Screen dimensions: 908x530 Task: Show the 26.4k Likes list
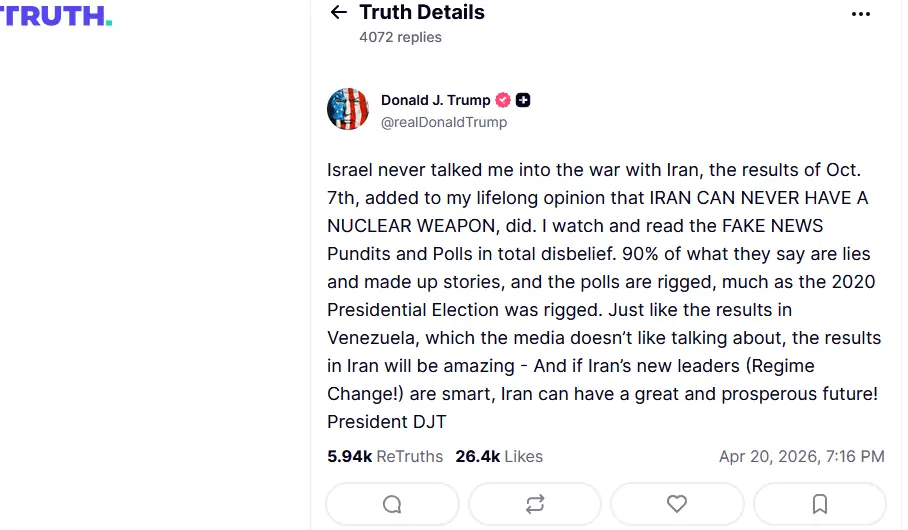tap(499, 456)
